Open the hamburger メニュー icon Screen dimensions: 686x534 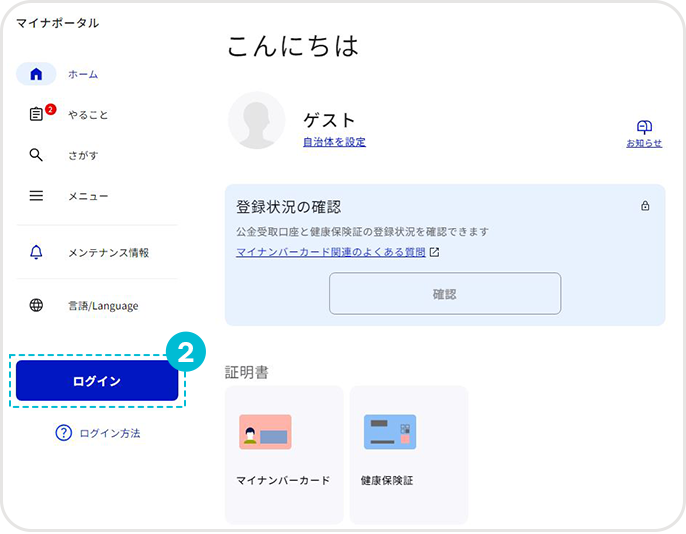click(36, 195)
